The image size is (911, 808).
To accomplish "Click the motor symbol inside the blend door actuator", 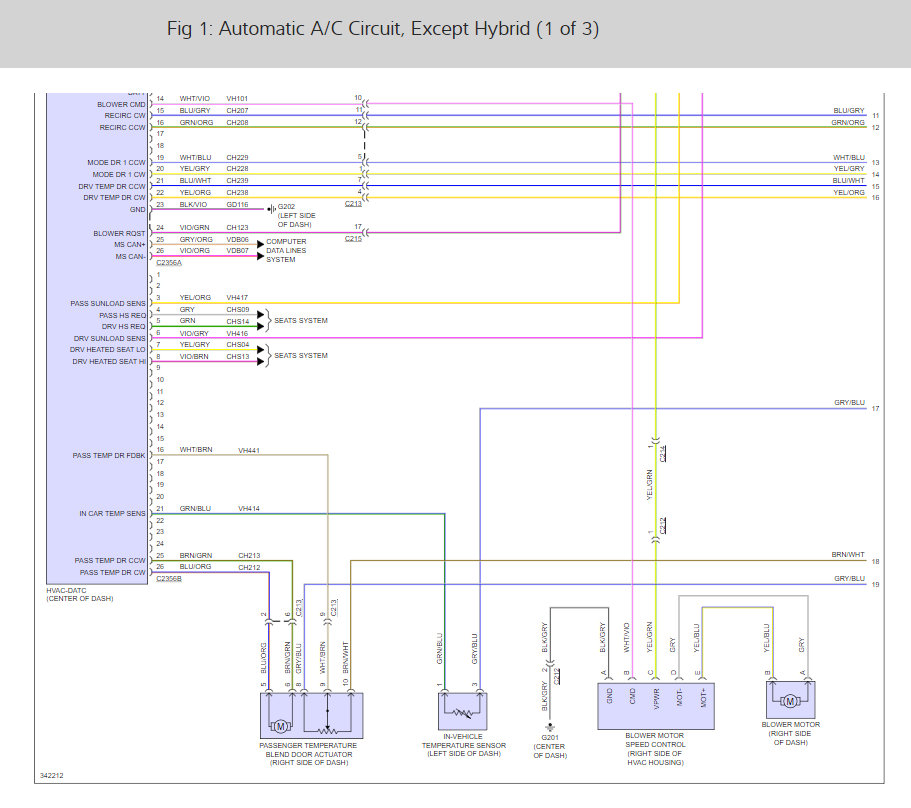I will tap(280, 726).
